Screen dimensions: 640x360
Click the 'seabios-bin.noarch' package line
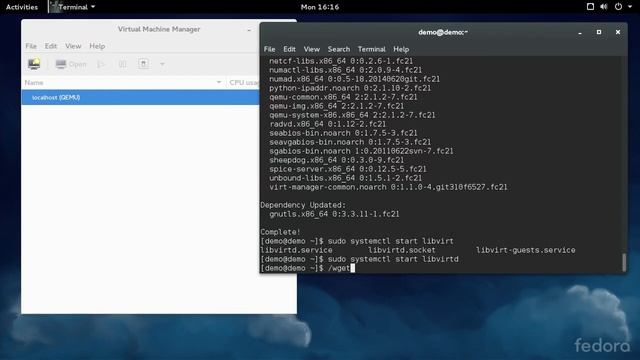343,133
